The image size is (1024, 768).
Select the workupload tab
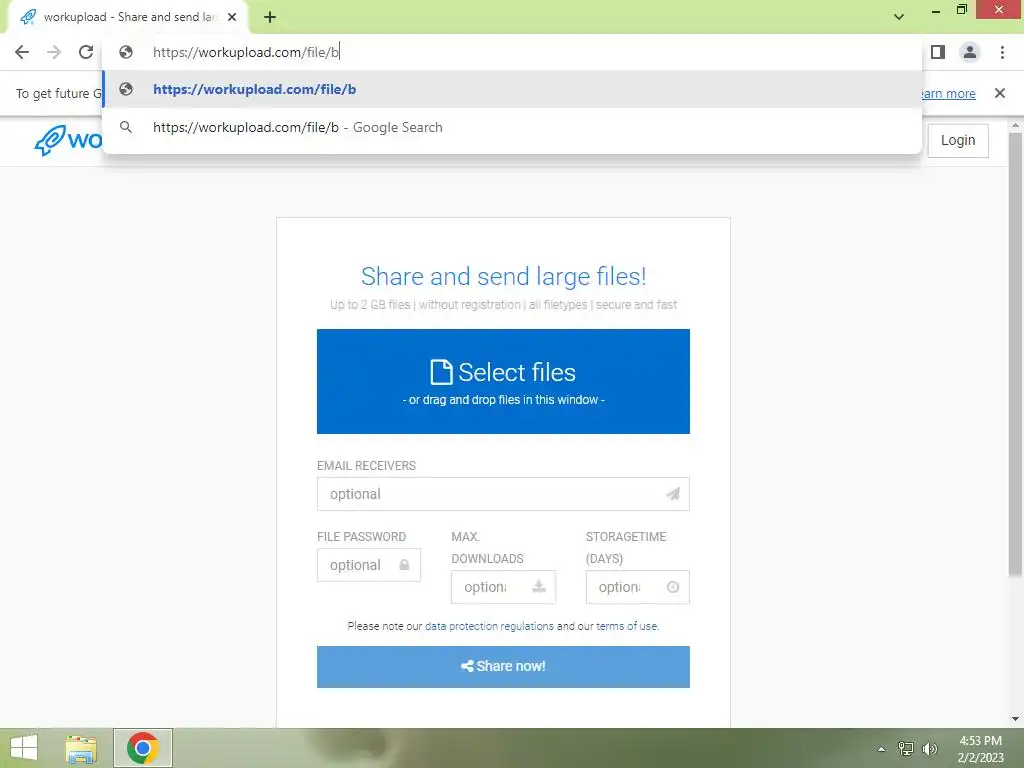pos(128,17)
